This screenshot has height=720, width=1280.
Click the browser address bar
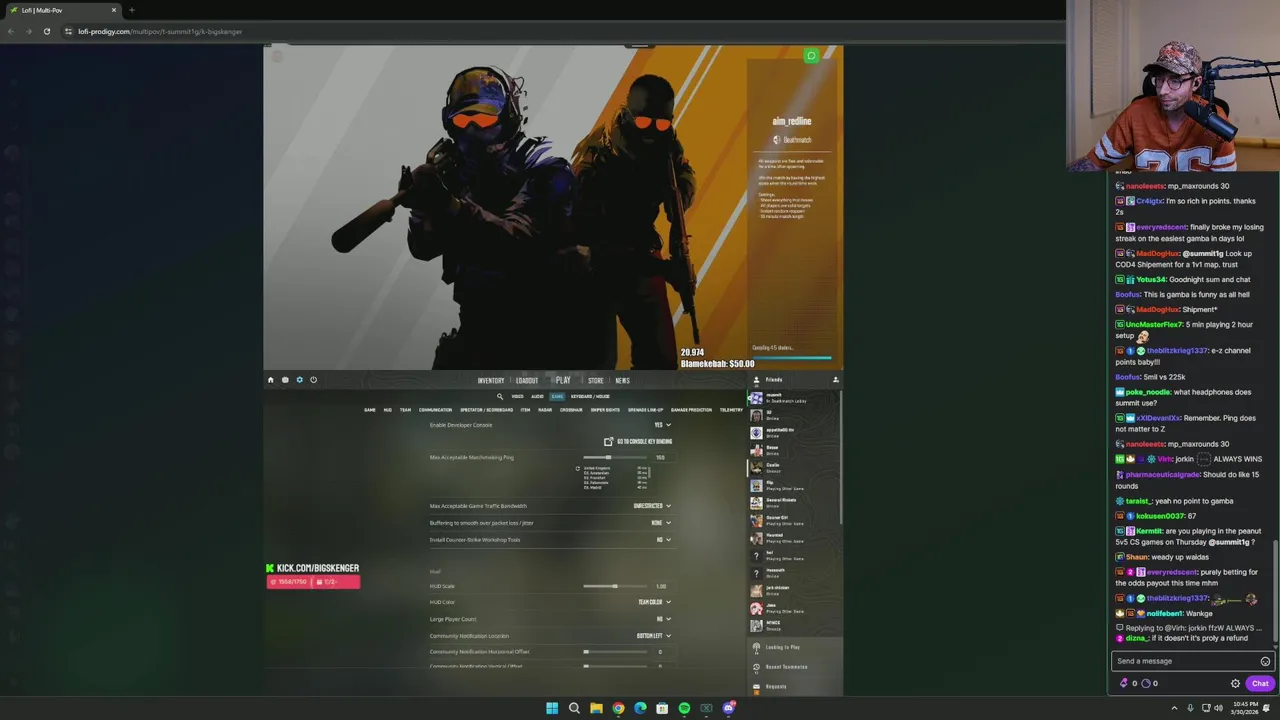click(560, 31)
